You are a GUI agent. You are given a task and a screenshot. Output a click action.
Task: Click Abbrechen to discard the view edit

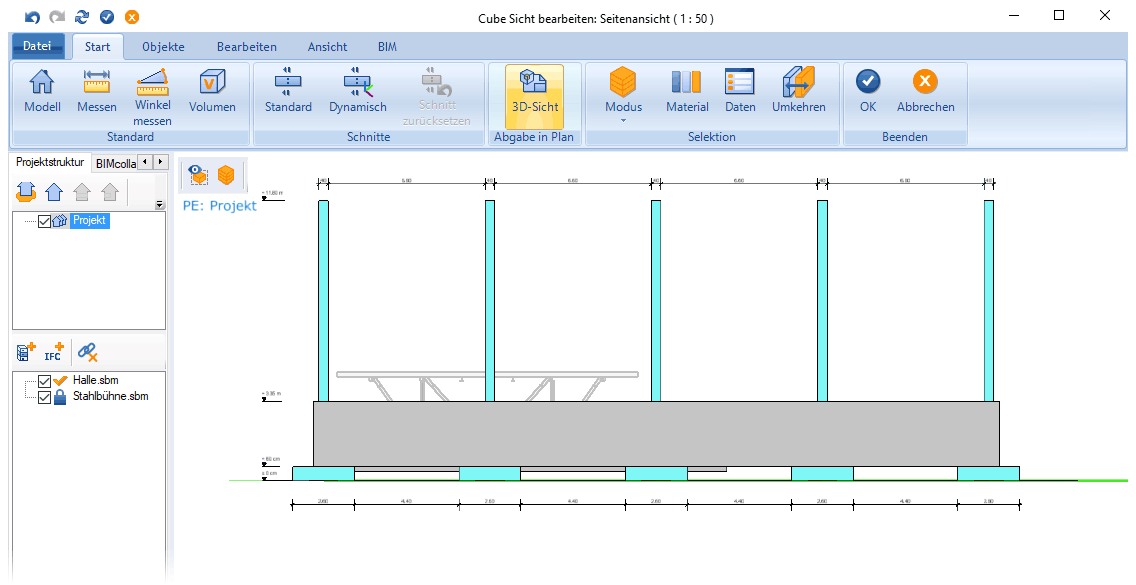(x=925, y=91)
